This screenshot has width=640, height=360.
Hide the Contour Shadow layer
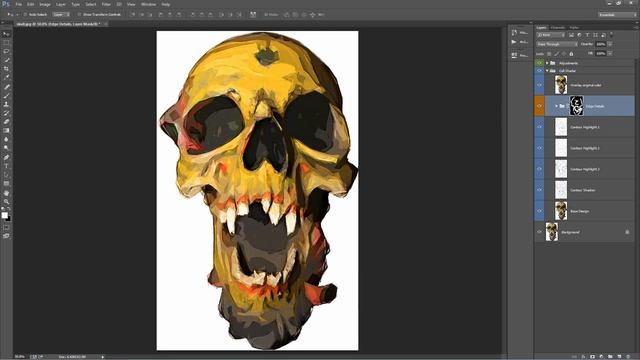(540, 190)
